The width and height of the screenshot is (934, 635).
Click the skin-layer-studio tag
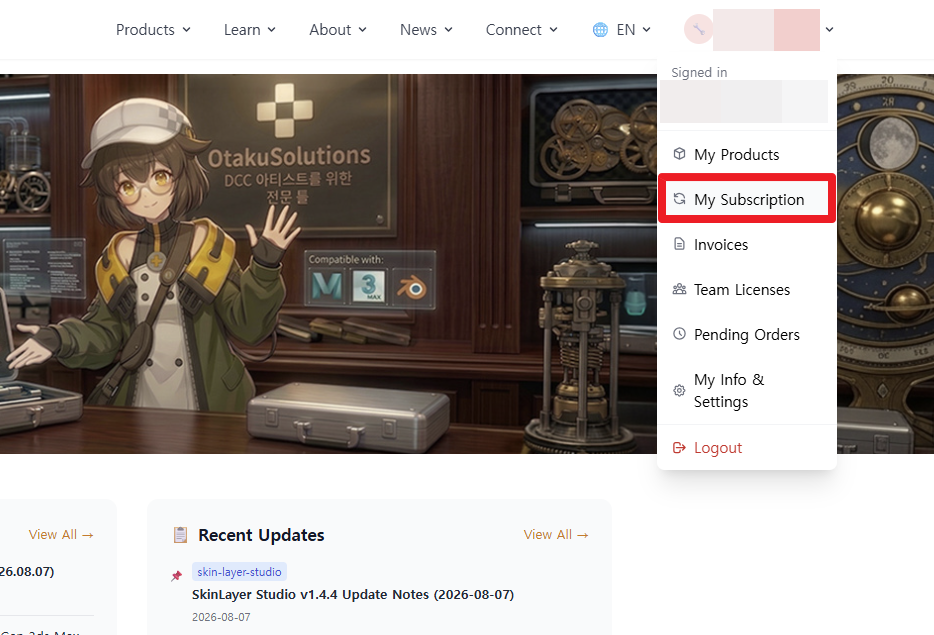tap(239, 572)
